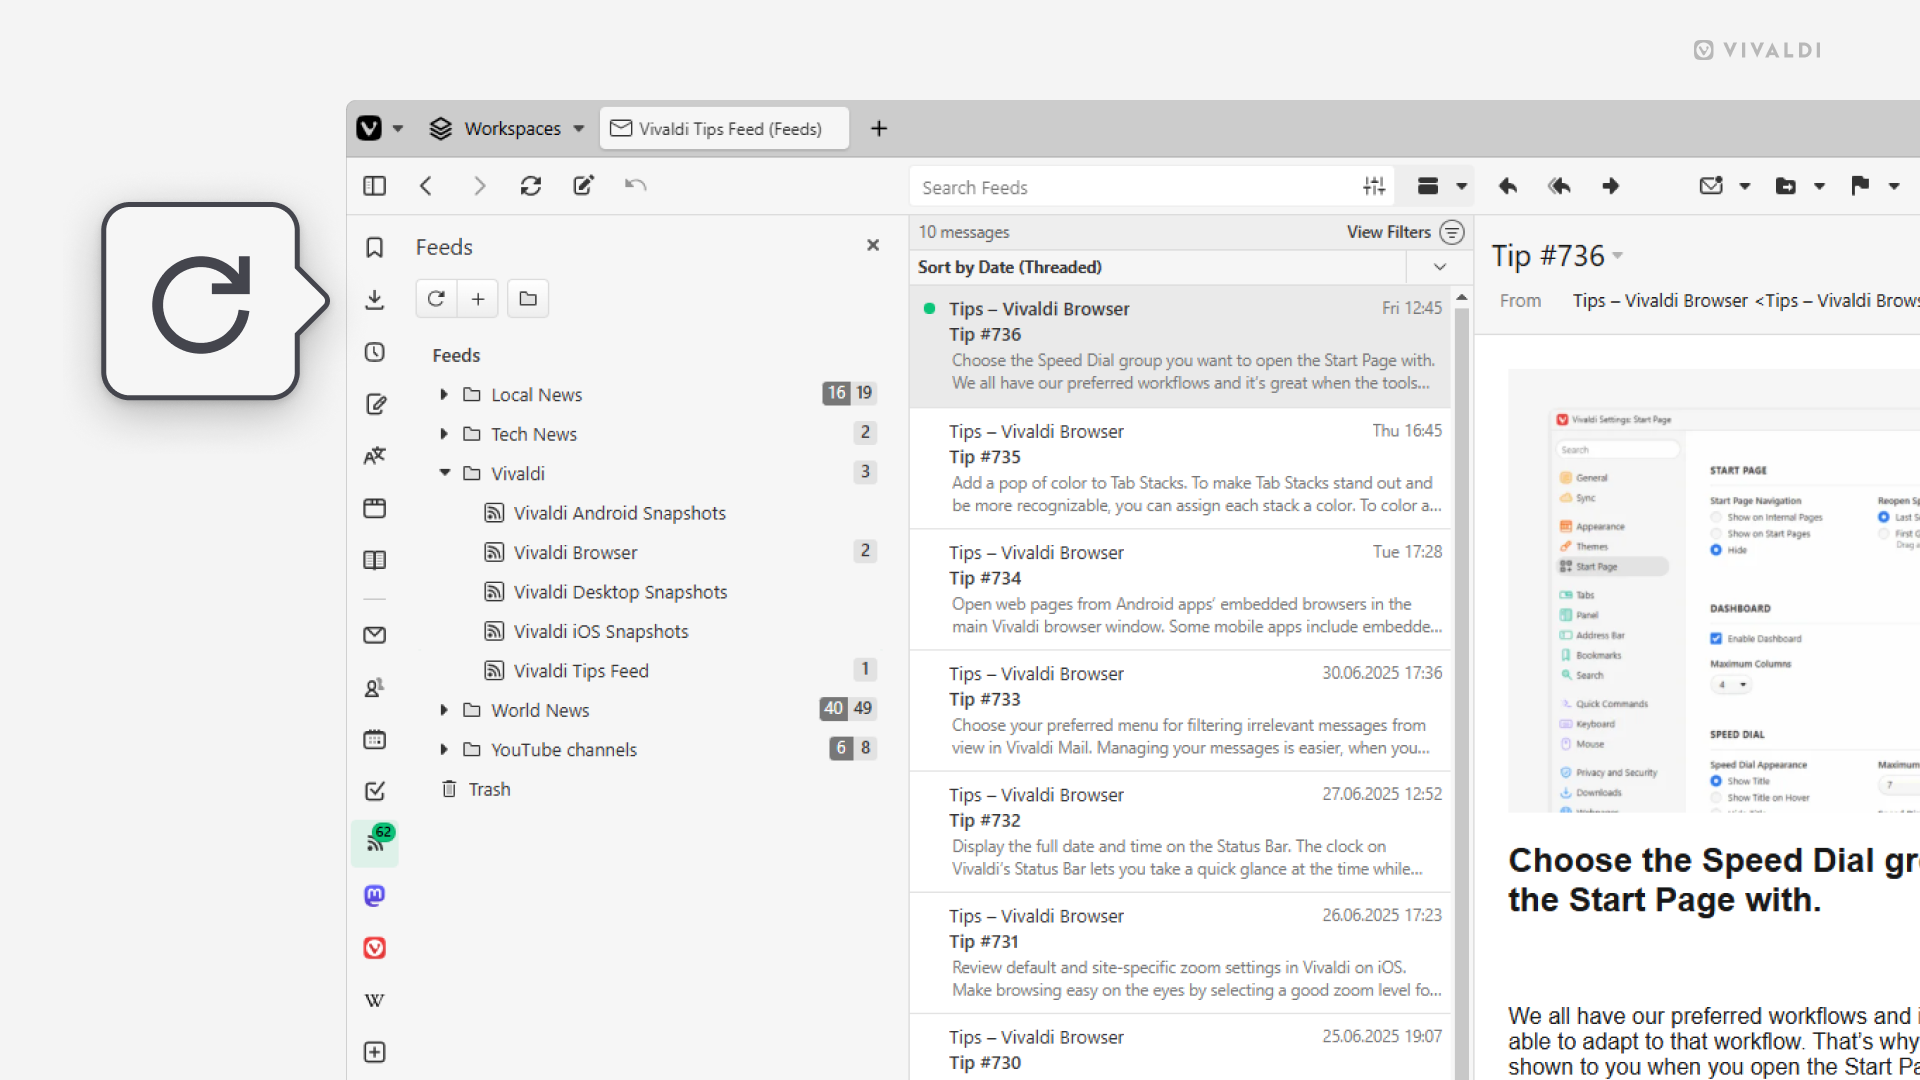Open search filter options slider icon

(x=1374, y=186)
